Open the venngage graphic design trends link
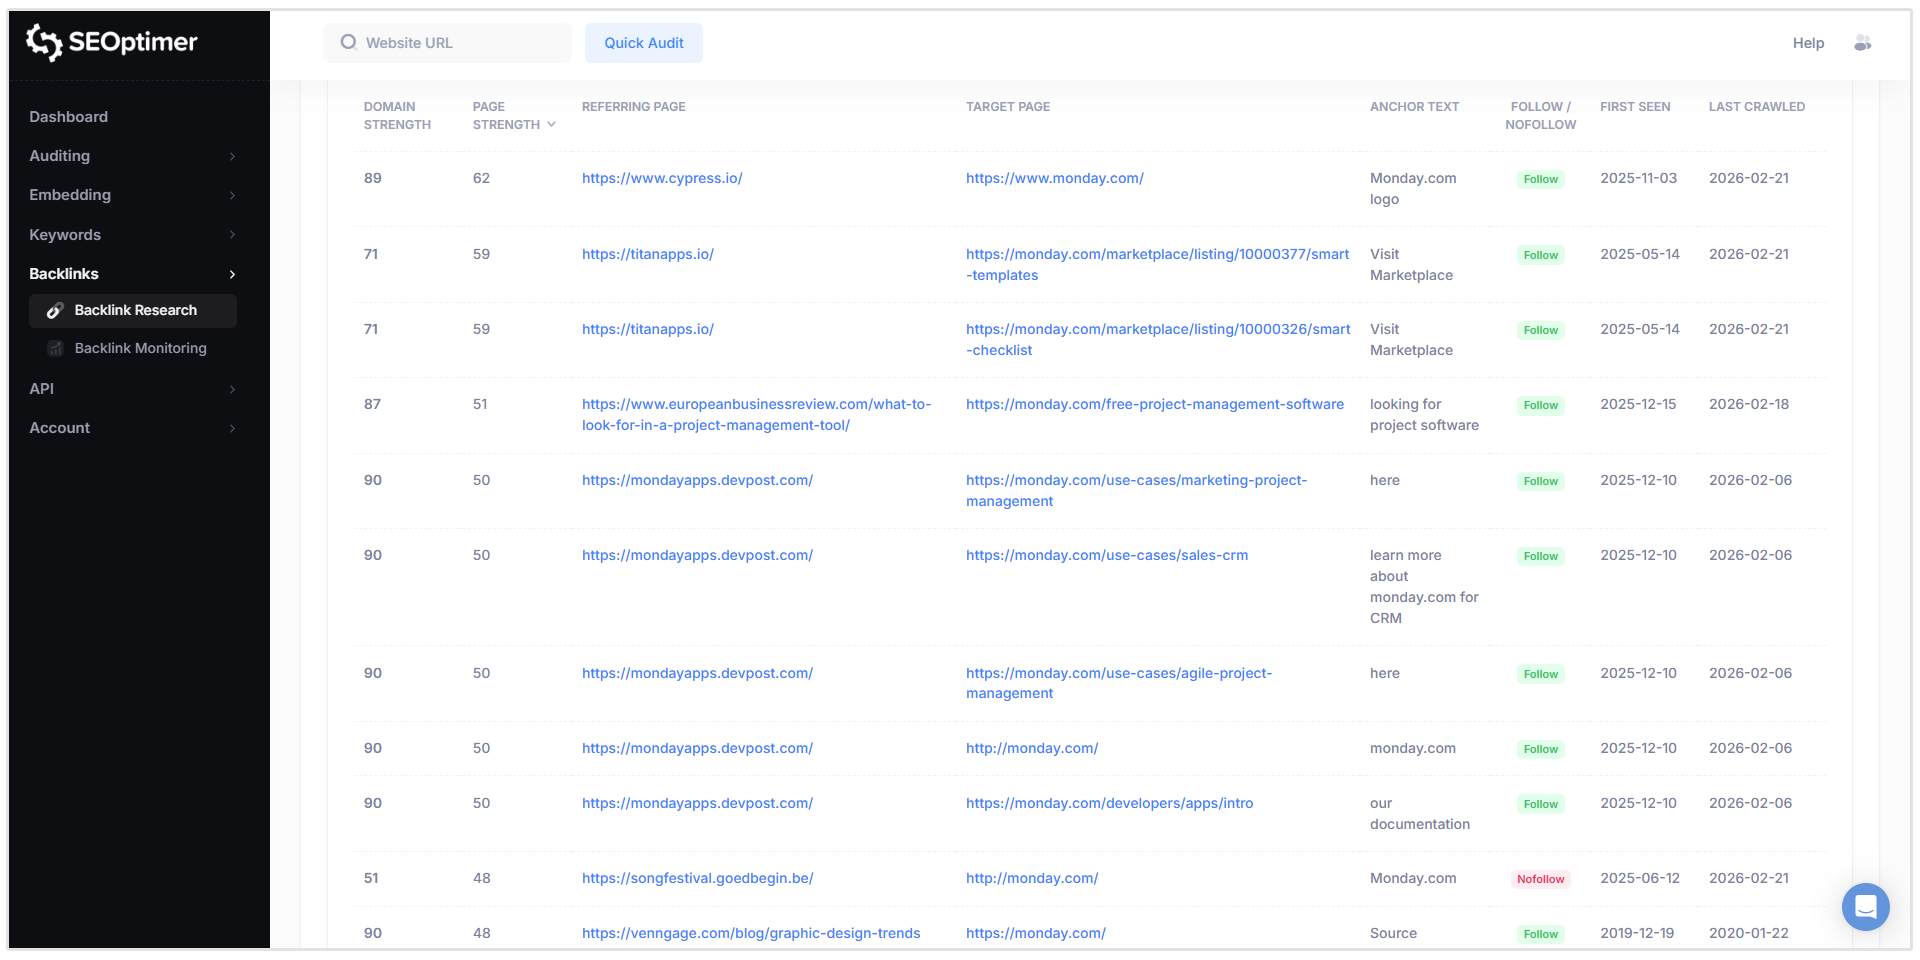The image size is (1920, 960). pyautogui.click(x=750, y=933)
